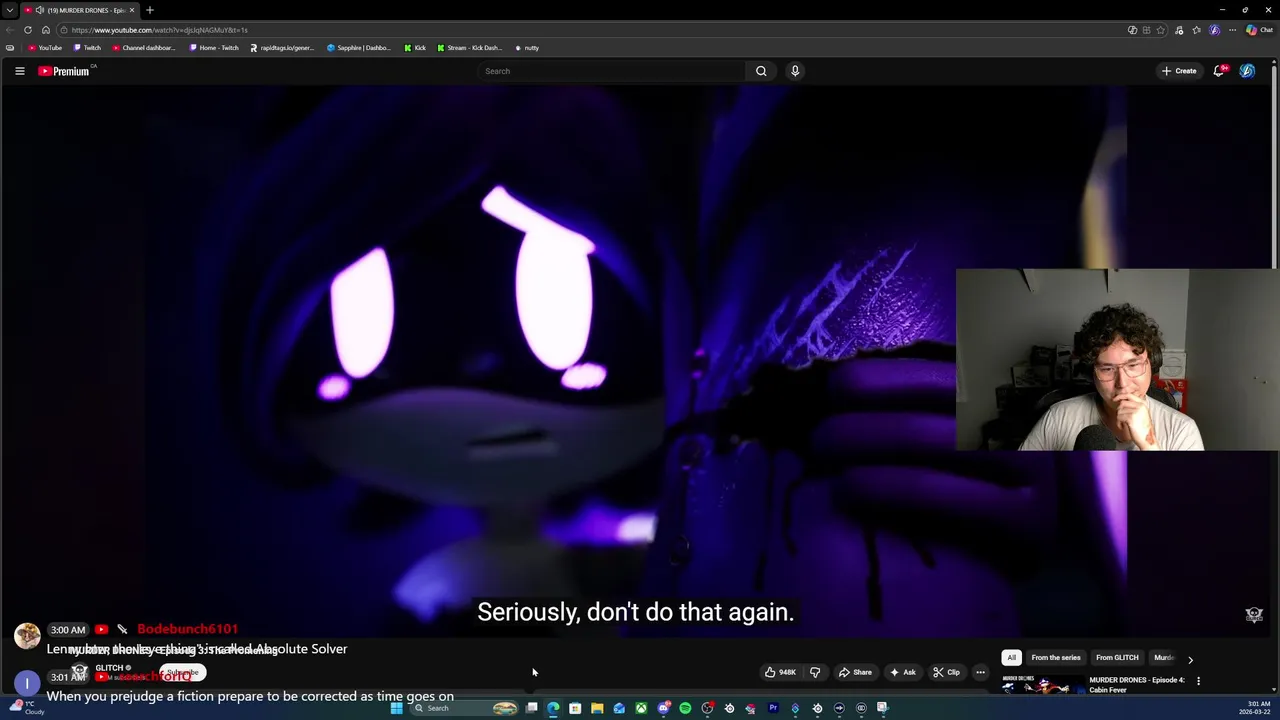This screenshot has height=720, width=1280.
Task: Select the From GLITCH chip
Action: pyautogui.click(x=1117, y=658)
